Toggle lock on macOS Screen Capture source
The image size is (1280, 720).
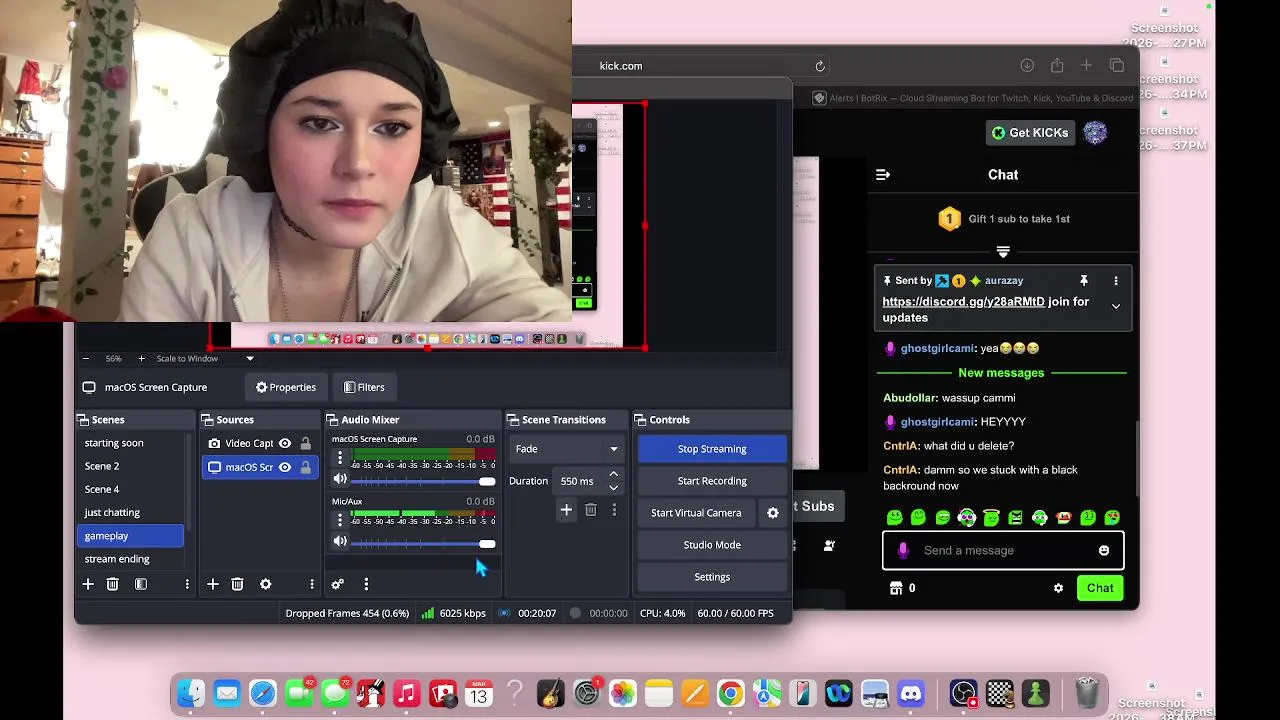pos(306,467)
